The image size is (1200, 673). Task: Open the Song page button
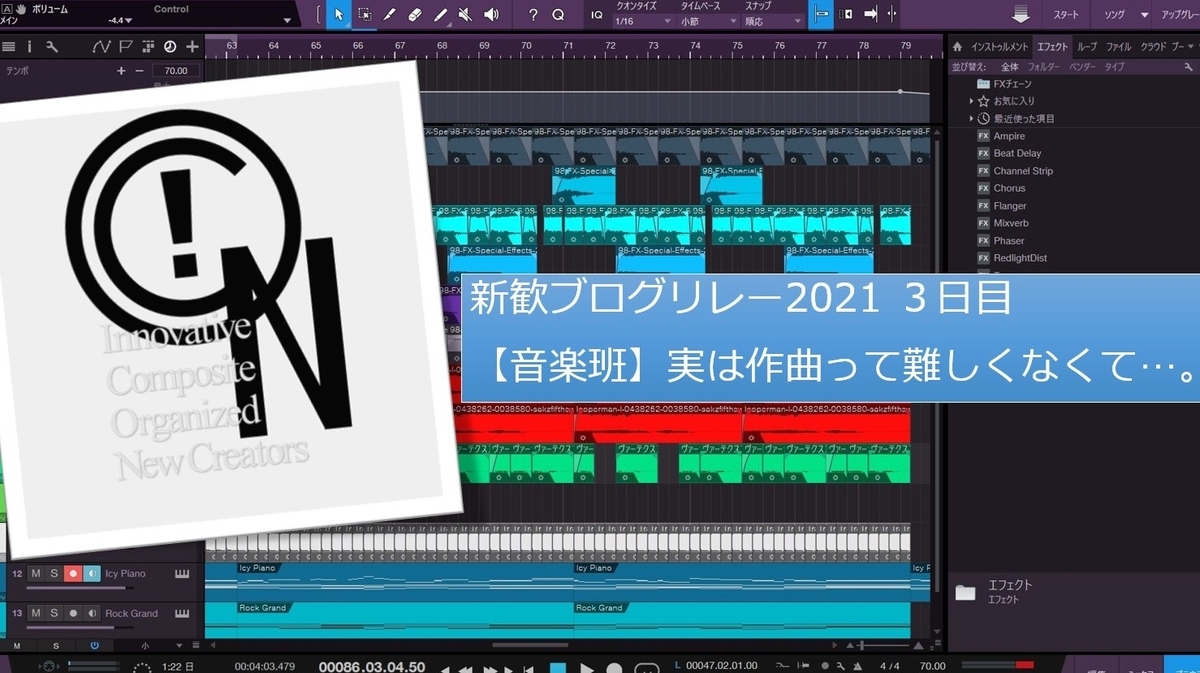pos(1114,15)
